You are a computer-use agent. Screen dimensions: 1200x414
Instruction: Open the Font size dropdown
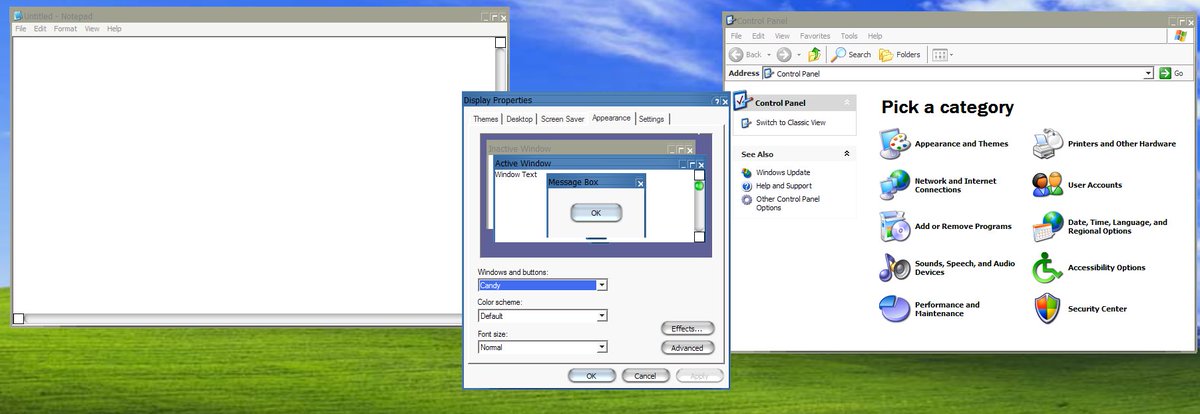(602, 347)
